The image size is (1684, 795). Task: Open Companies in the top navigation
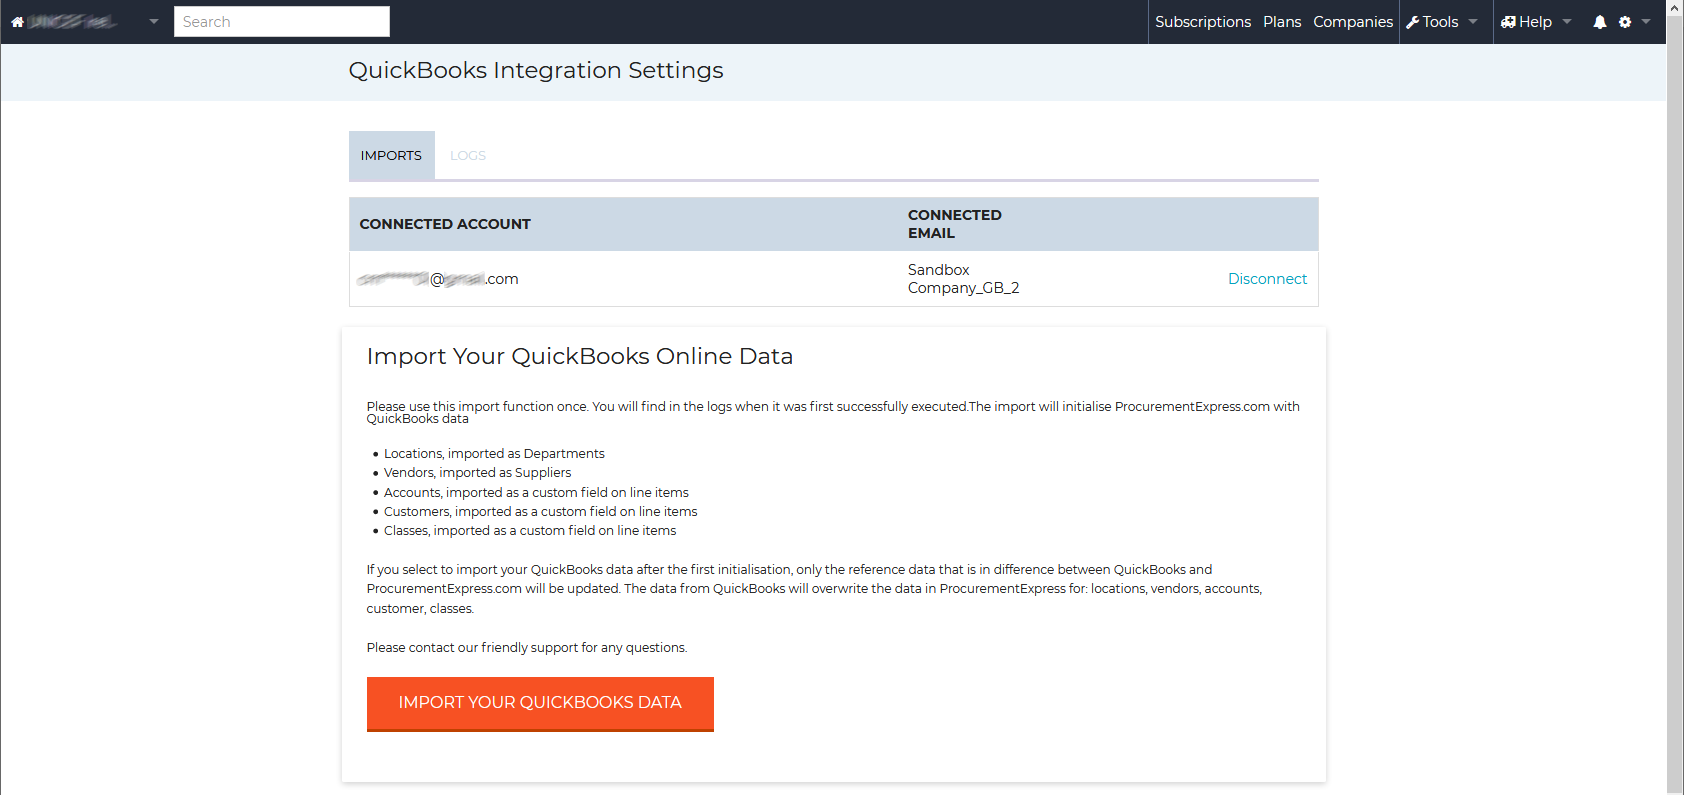click(x=1353, y=22)
